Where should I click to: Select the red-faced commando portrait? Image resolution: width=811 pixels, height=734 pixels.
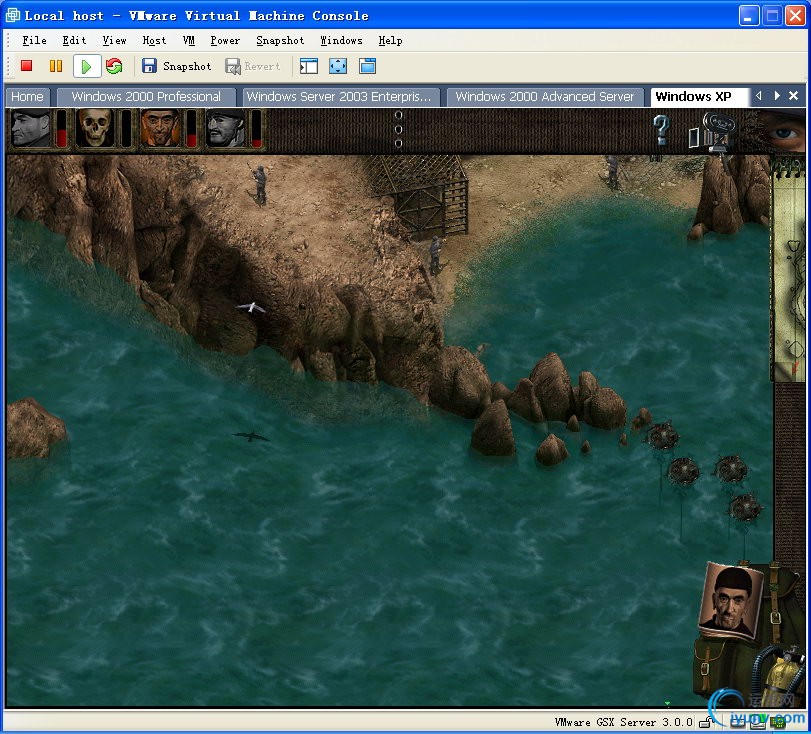coord(160,128)
